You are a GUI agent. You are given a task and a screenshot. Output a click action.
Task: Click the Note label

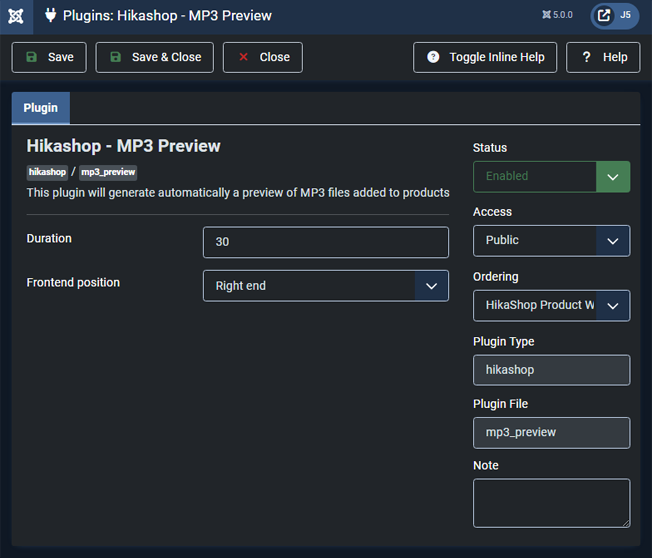tap(486, 466)
